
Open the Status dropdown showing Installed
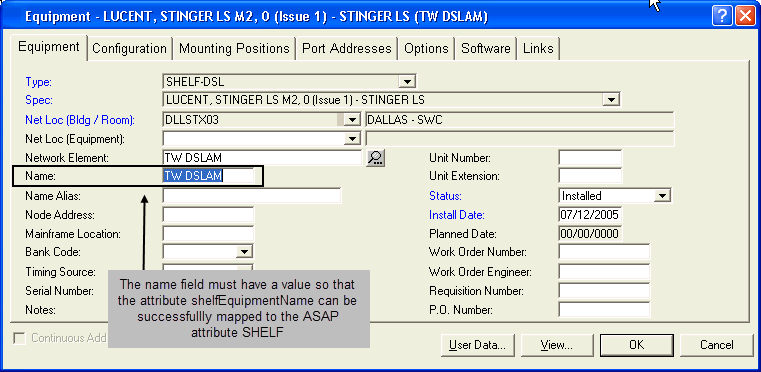click(x=662, y=196)
